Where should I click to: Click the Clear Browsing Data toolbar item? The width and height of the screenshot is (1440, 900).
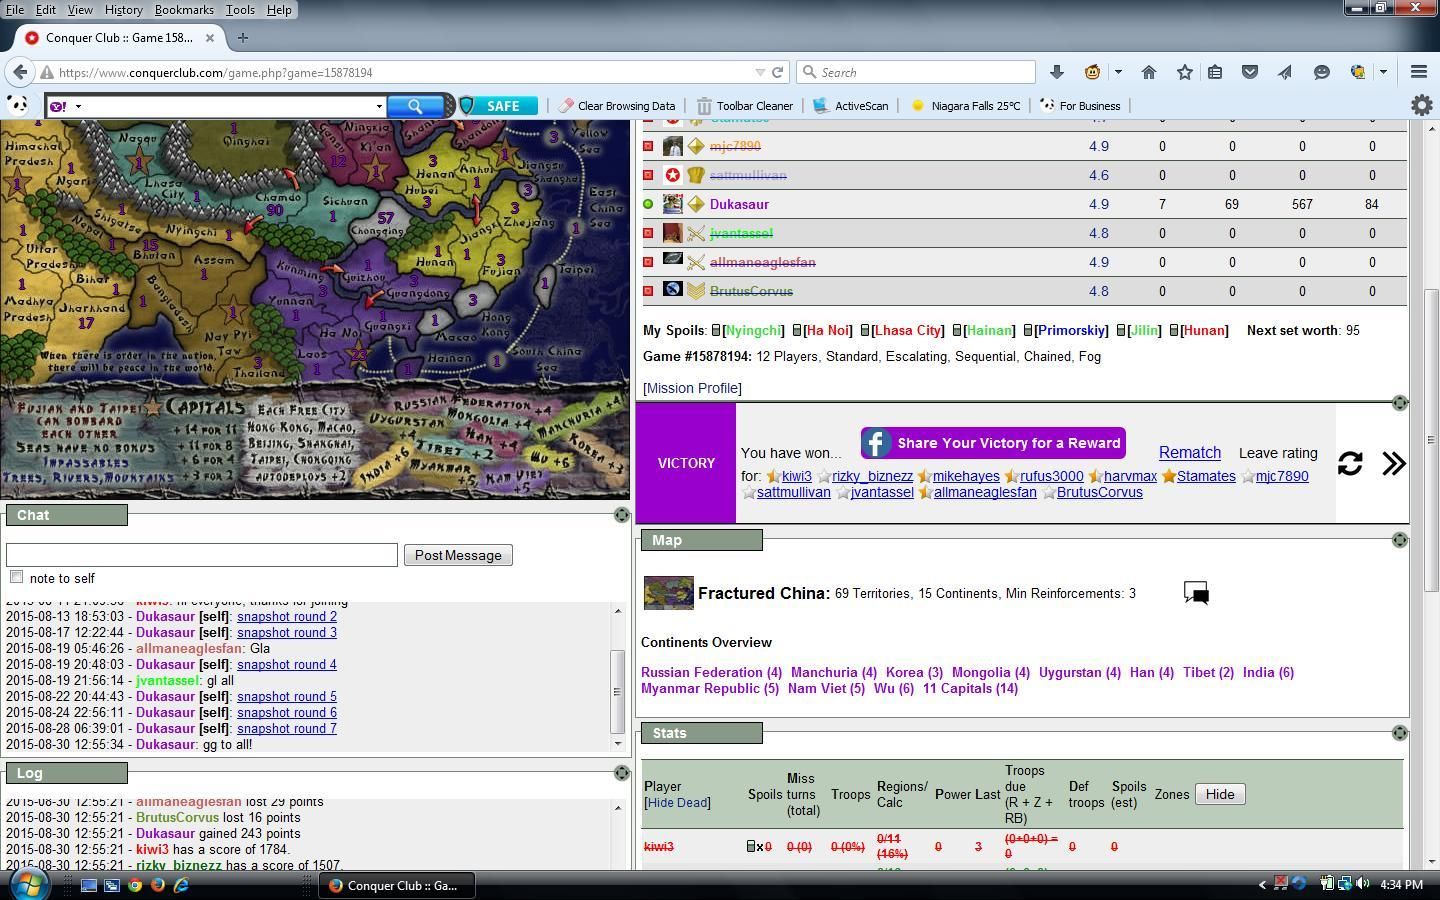(x=617, y=105)
